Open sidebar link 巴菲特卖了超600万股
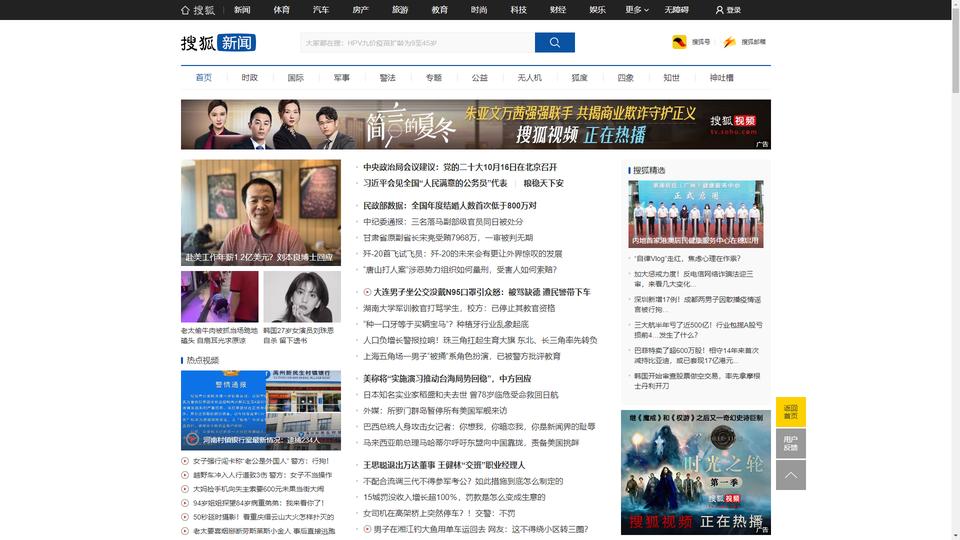960x540 pixels. [696, 355]
